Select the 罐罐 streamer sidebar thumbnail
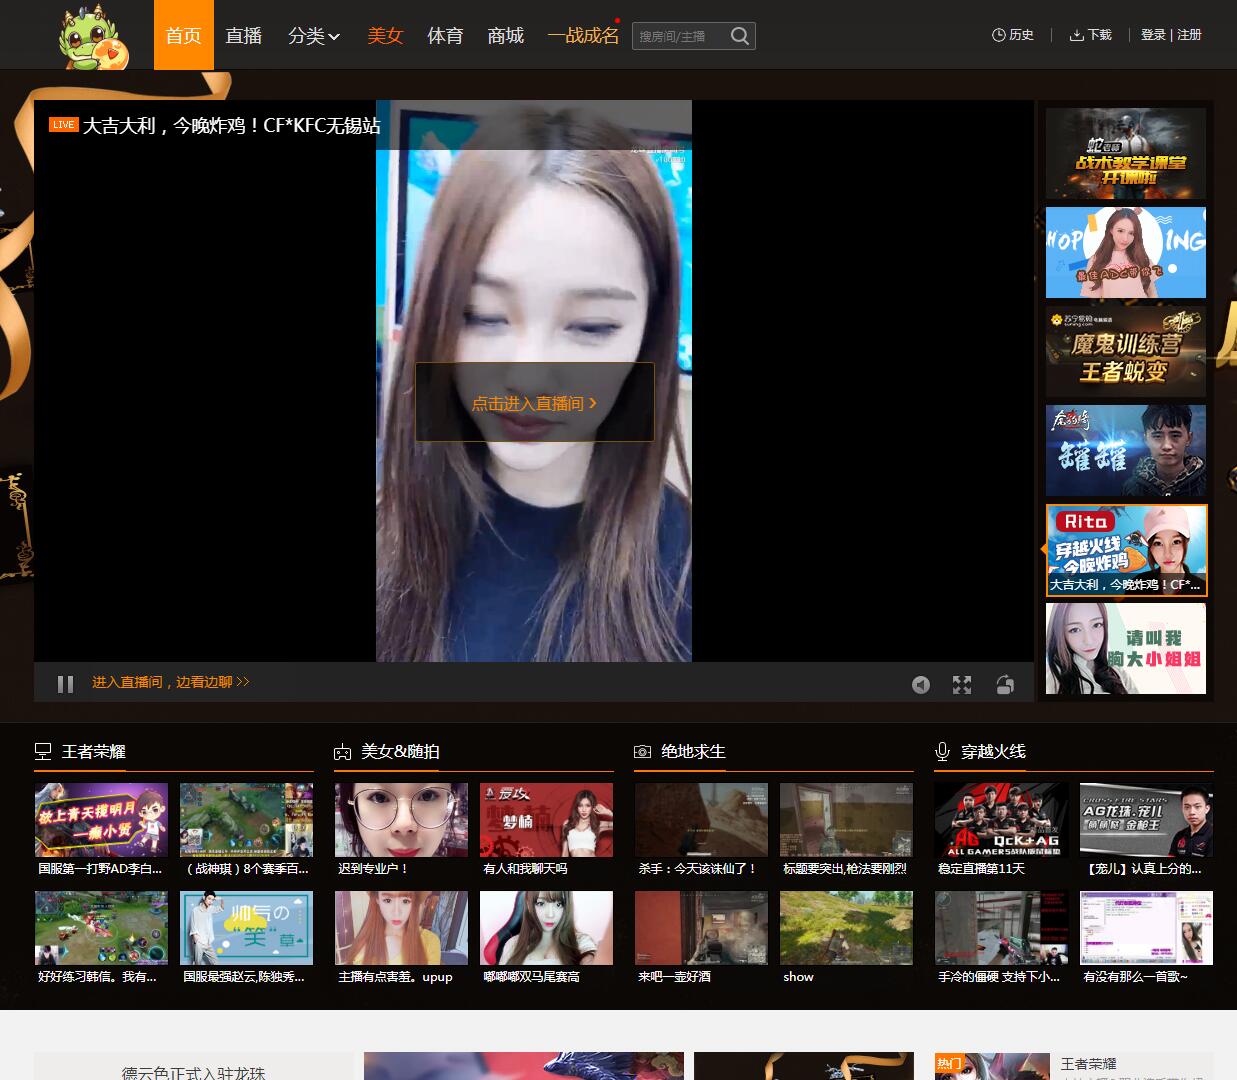This screenshot has width=1237, height=1080. click(1126, 450)
